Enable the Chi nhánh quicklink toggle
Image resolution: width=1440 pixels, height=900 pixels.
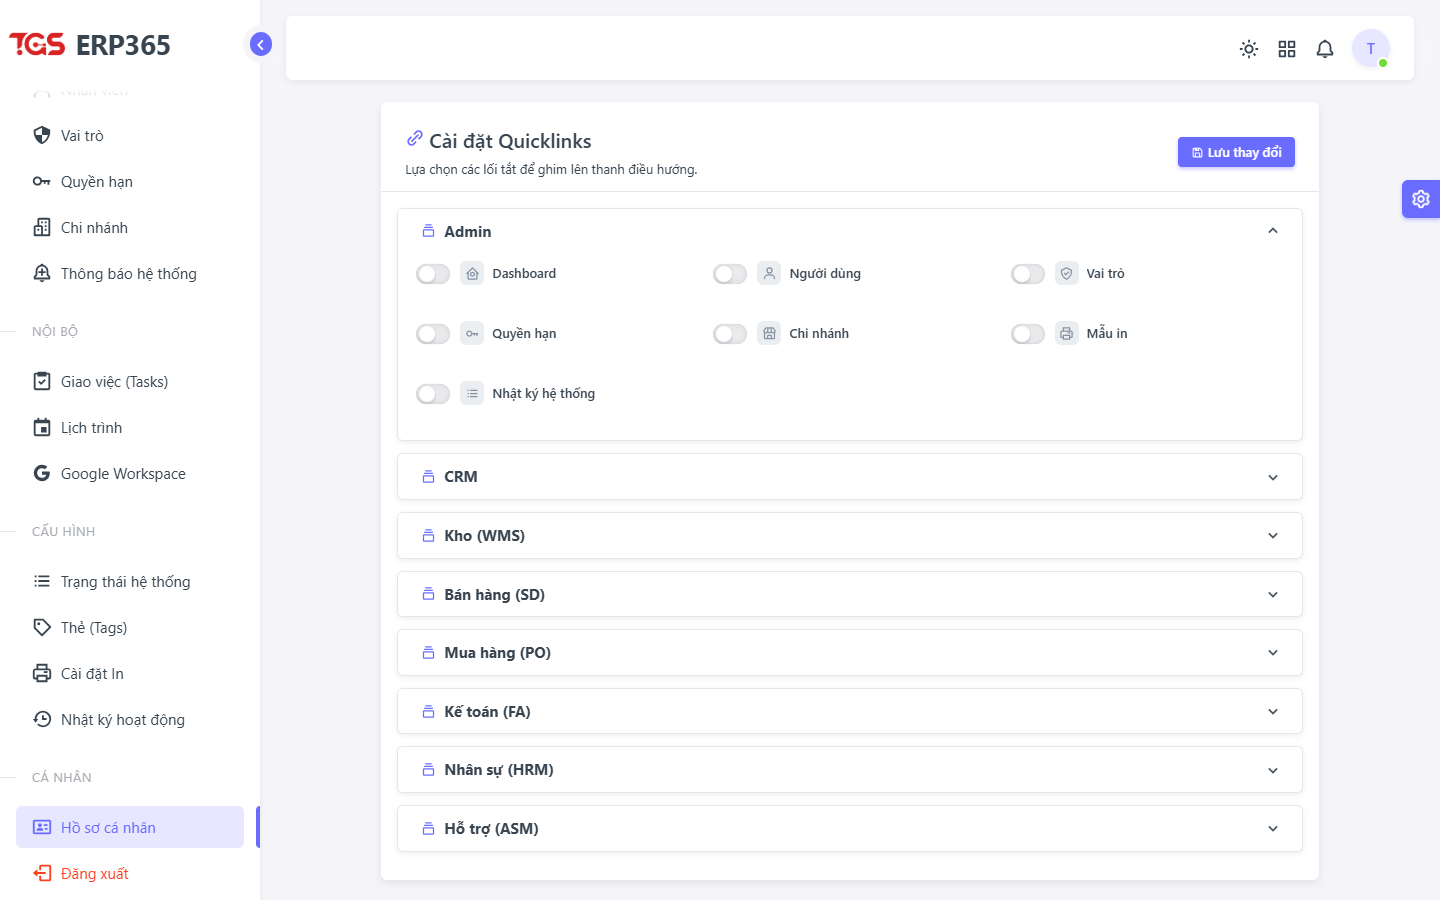pyautogui.click(x=730, y=334)
